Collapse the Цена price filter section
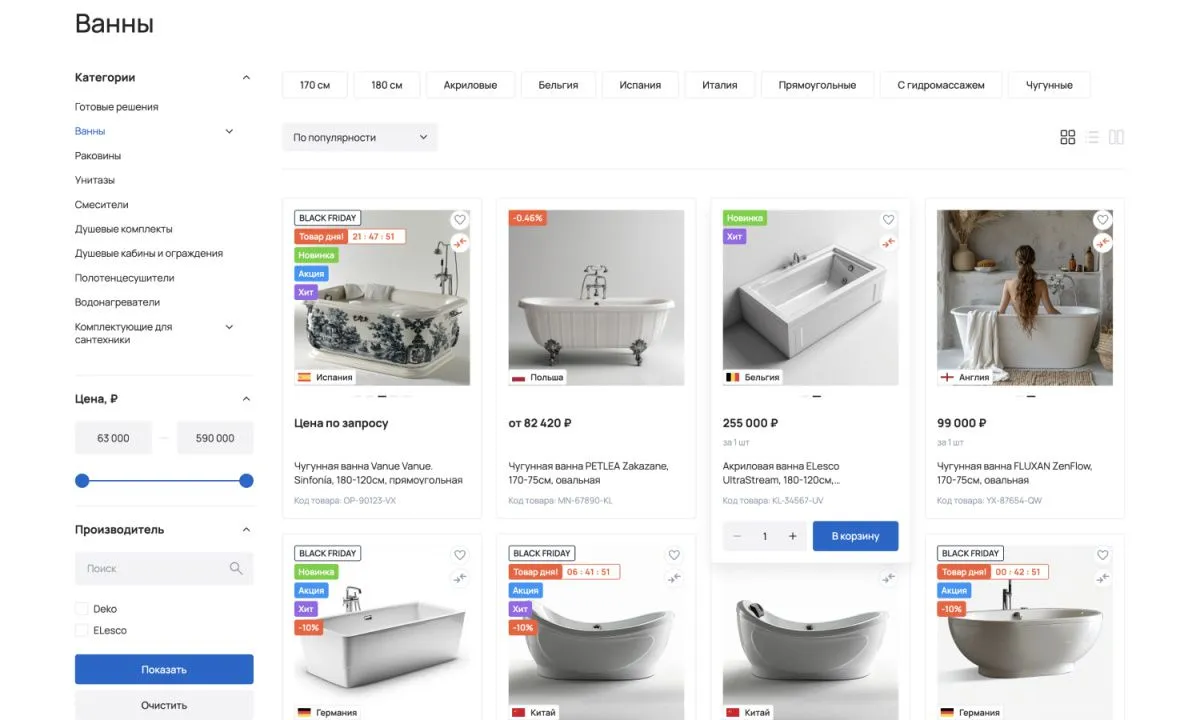The width and height of the screenshot is (1200, 720). [246, 399]
